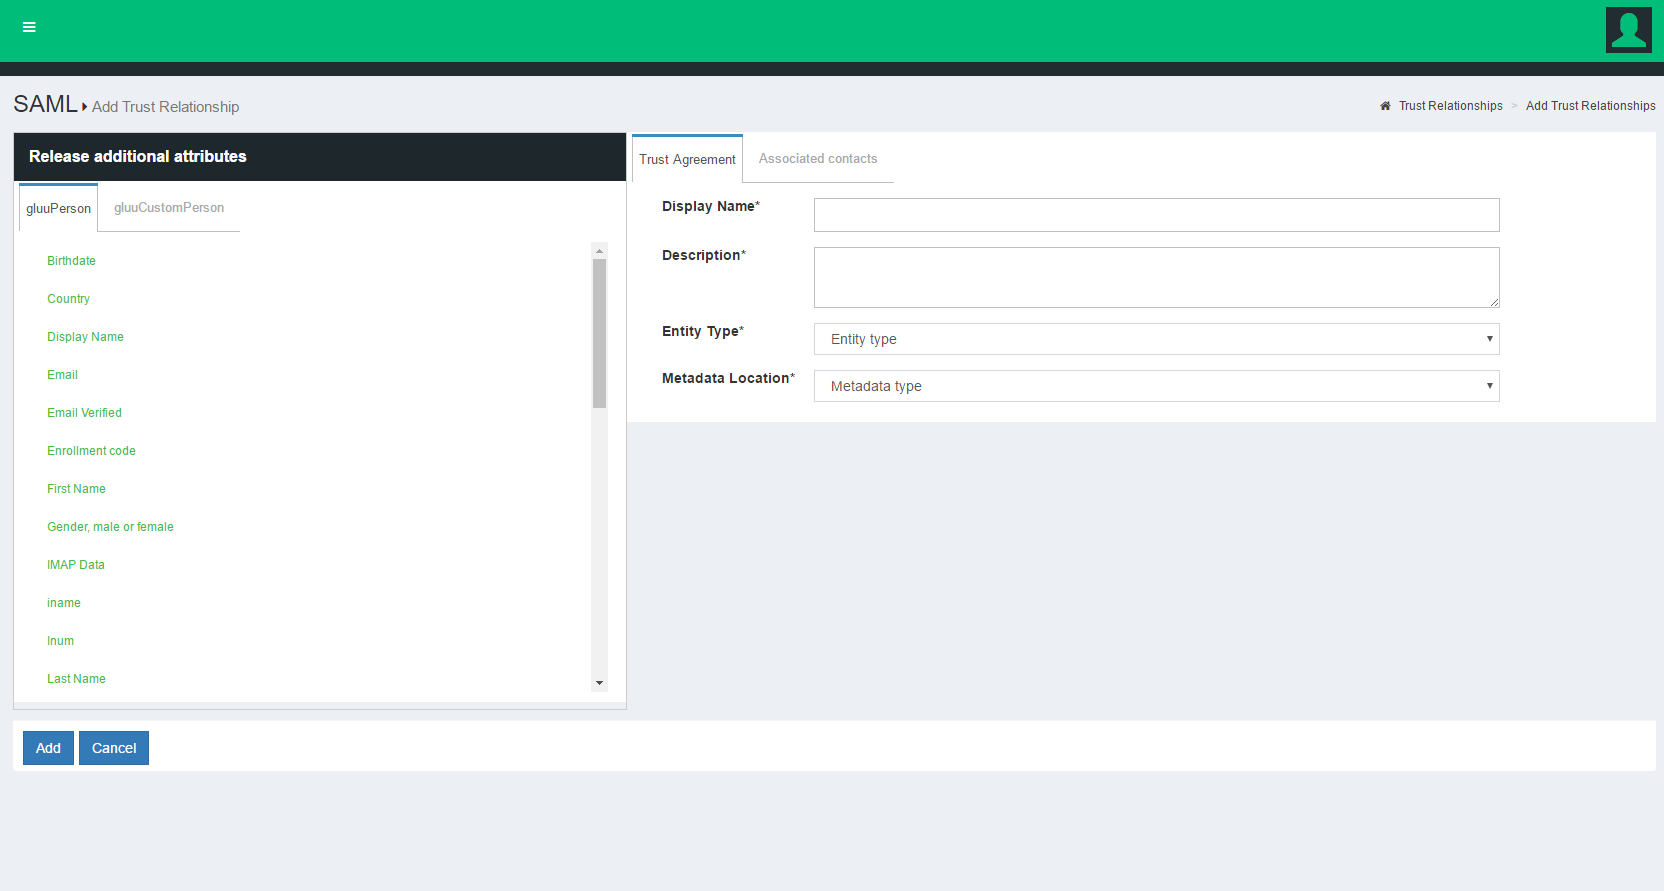Click the user profile avatar icon
Image resolution: width=1664 pixels, height=891 pixels.
pos(1628,30)
